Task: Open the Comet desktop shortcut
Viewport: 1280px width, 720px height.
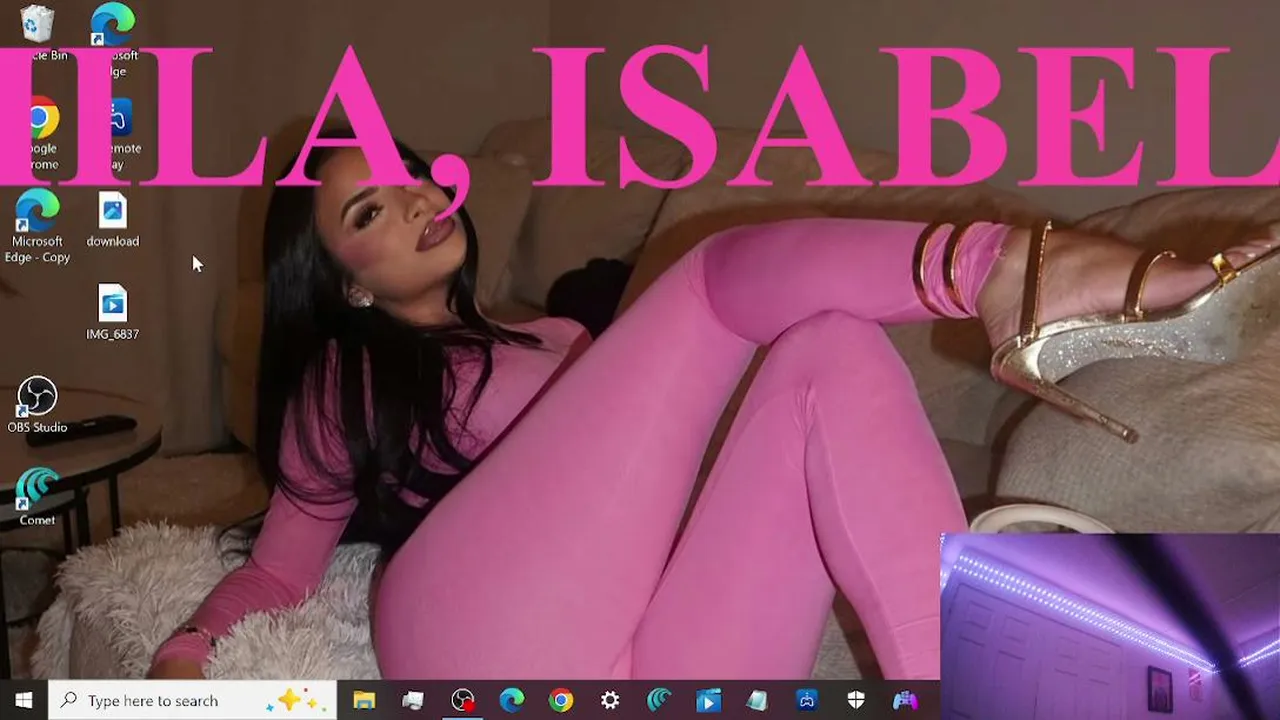Action: [x=37, y=498]
